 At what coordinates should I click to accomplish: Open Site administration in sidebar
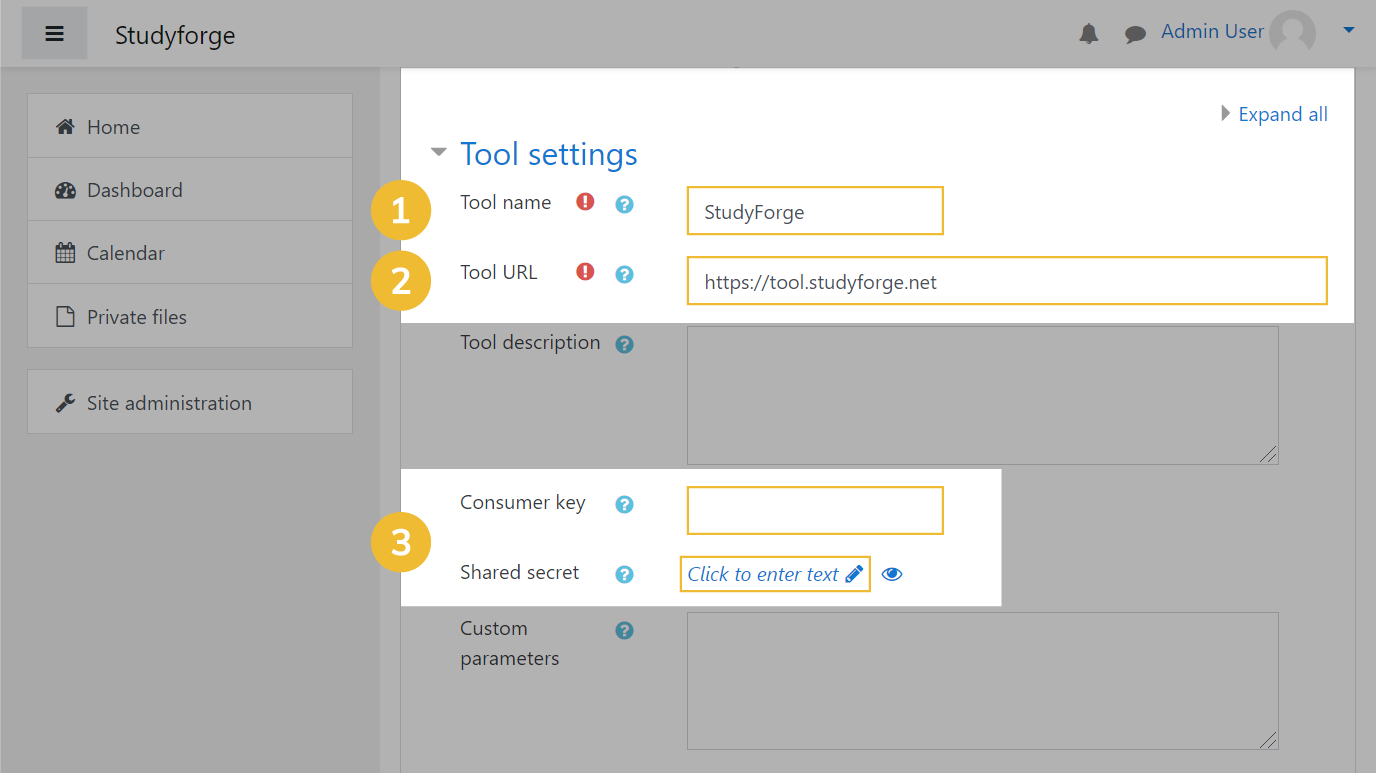(190, 402)
